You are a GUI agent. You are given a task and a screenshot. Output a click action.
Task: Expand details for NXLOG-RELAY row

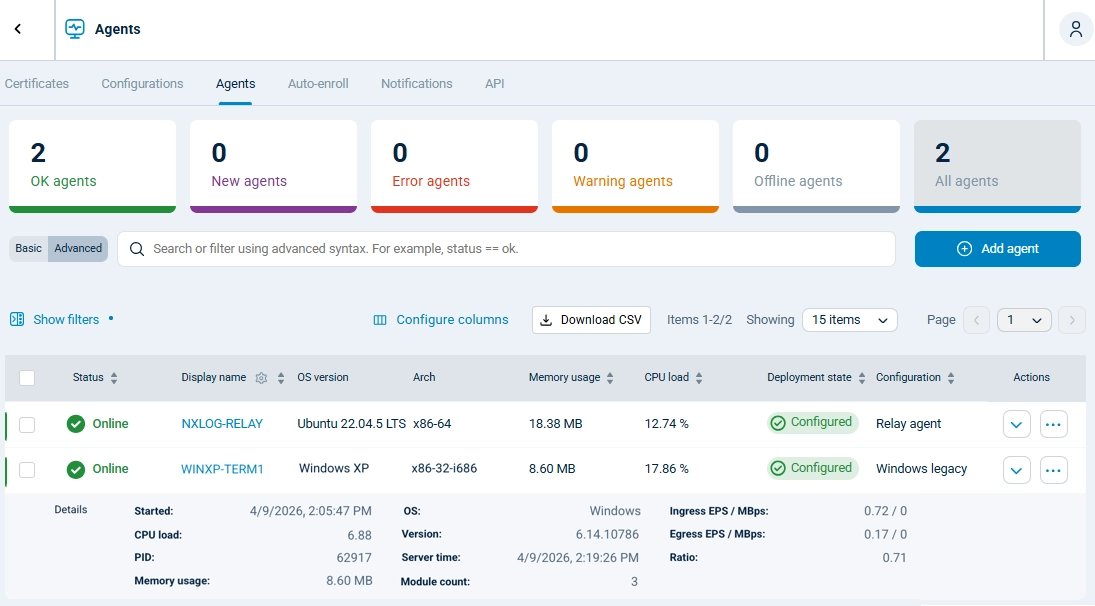(1016, 424)
